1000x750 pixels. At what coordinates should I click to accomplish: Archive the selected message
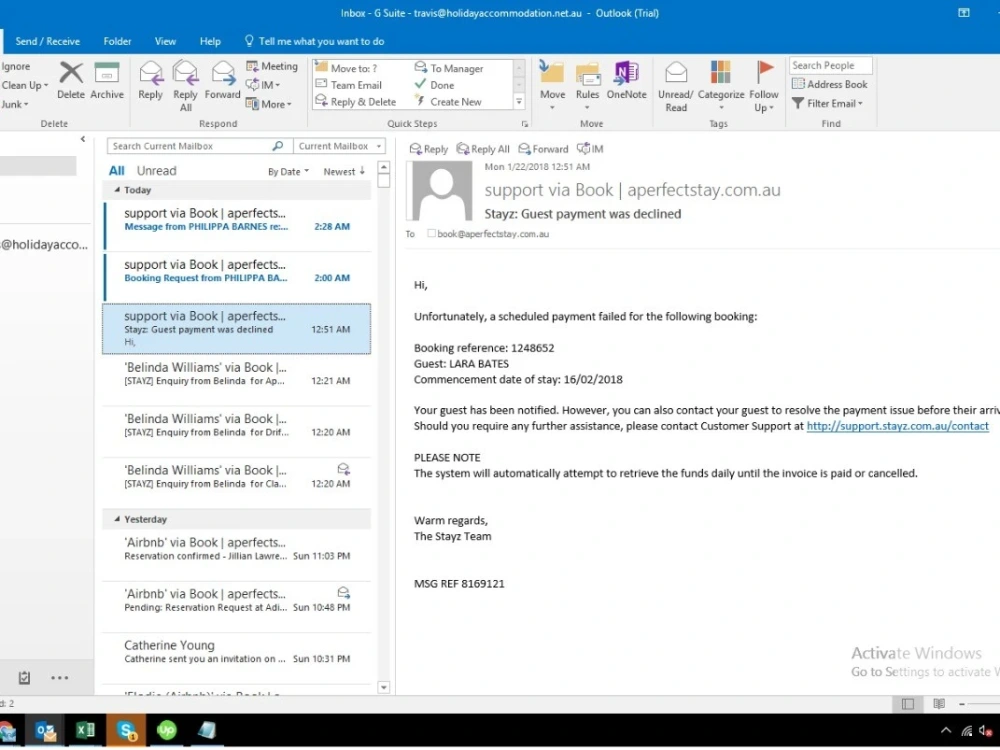(x=107, y=80)
